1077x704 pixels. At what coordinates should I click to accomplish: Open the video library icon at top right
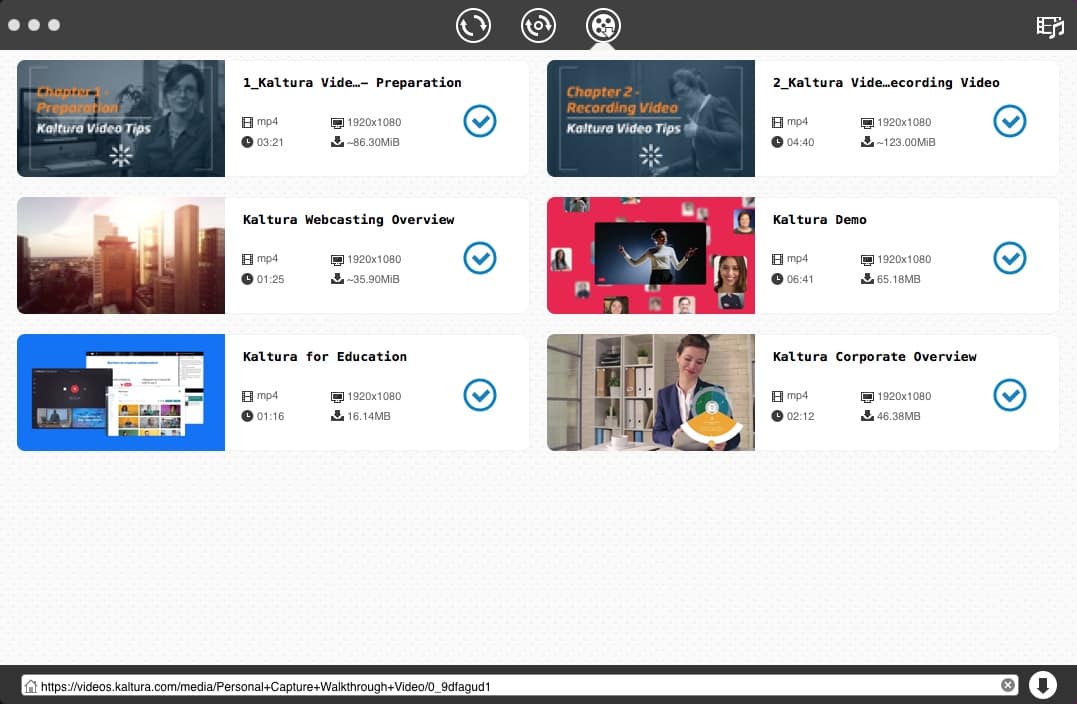(1050, 26)
